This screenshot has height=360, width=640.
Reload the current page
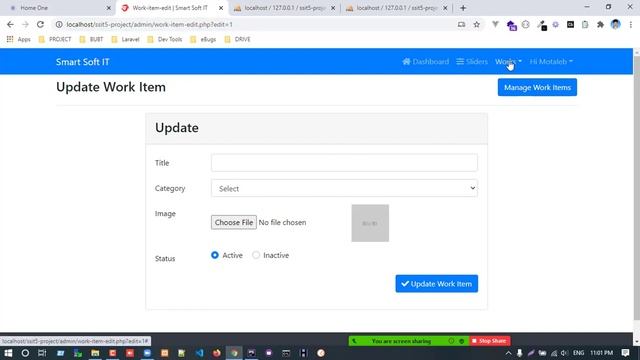click(40, 24)
